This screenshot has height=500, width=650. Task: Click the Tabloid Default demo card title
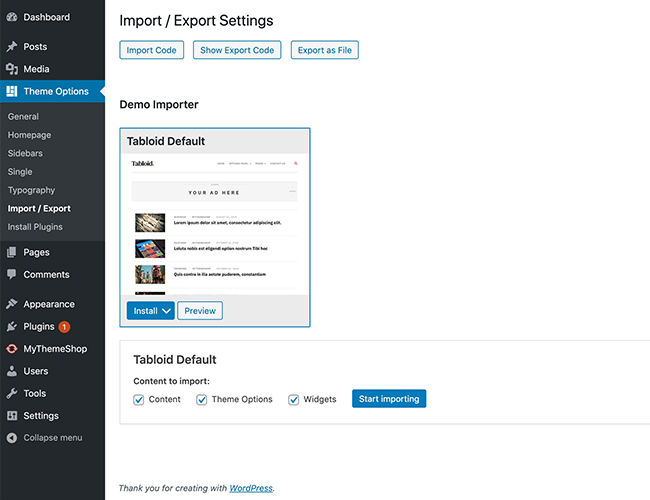tap(166, 141)
